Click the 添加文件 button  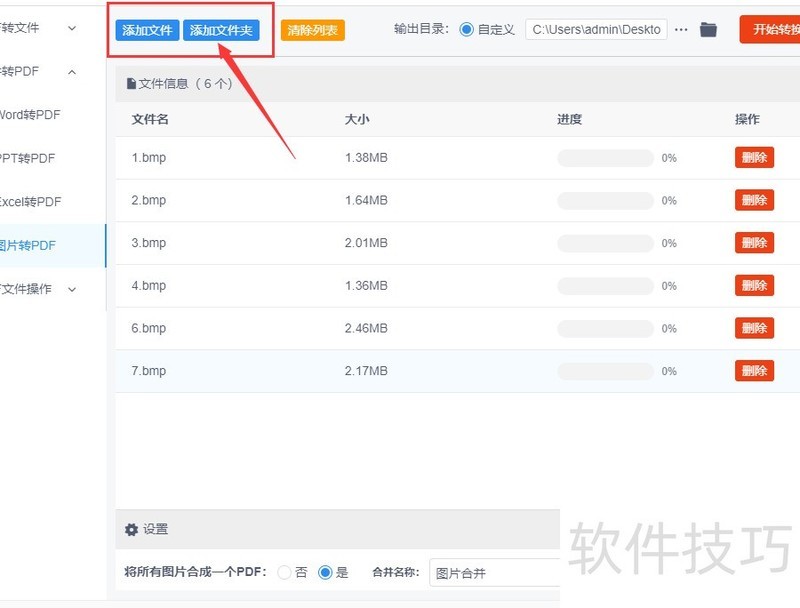[147, 31]
